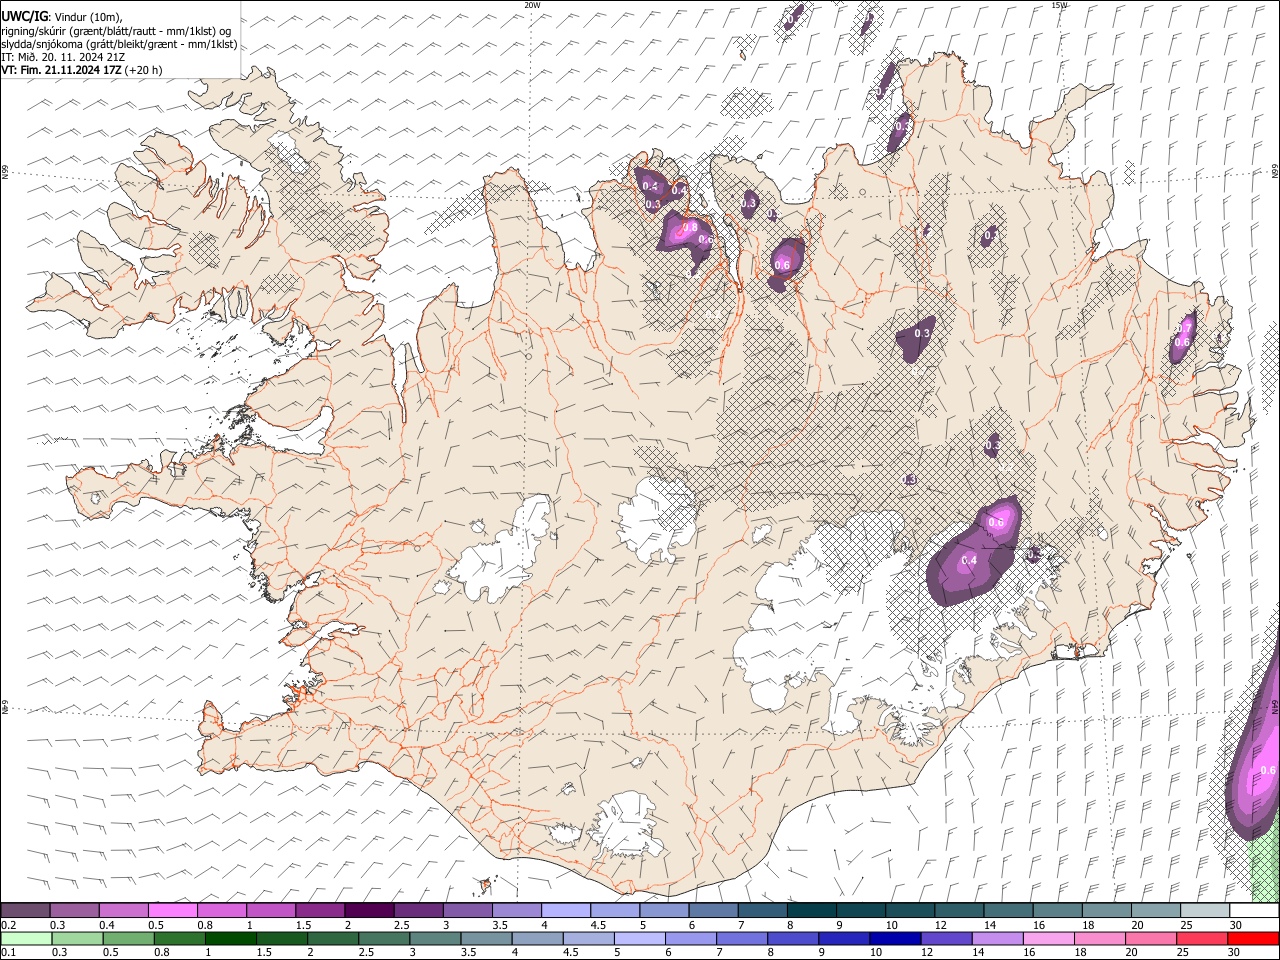Click the light blue swatch labeled 4, upper legend
The image size is (1280, 960).
pyautogui.click(x=566, y=910)
